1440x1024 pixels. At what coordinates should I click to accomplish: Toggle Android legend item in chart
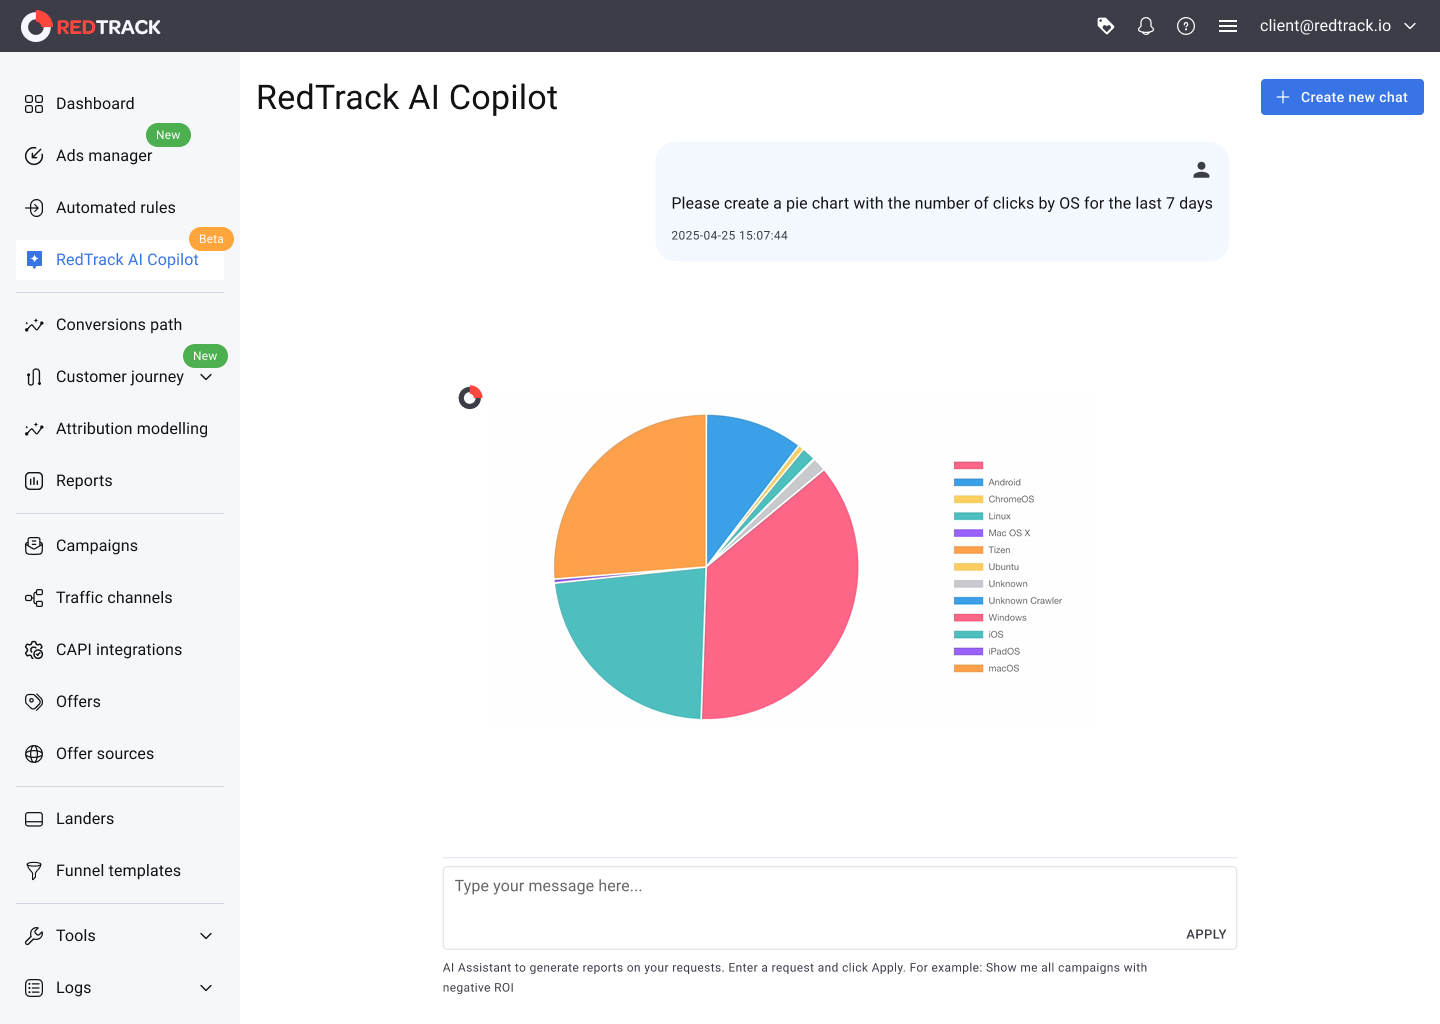988,482
